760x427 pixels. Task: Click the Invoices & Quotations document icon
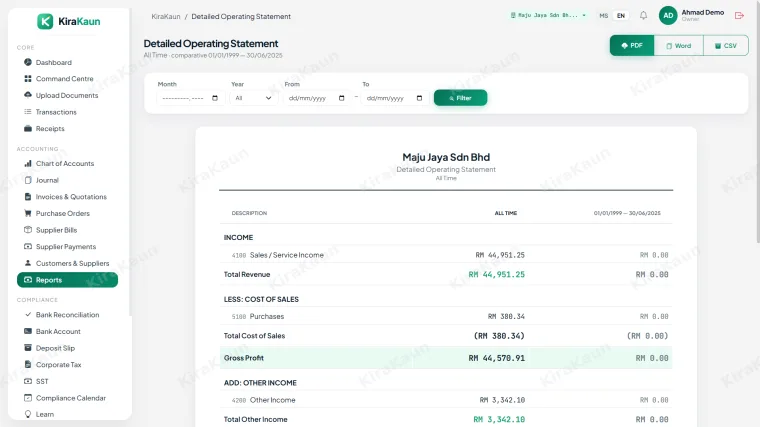tap(28, 197)
